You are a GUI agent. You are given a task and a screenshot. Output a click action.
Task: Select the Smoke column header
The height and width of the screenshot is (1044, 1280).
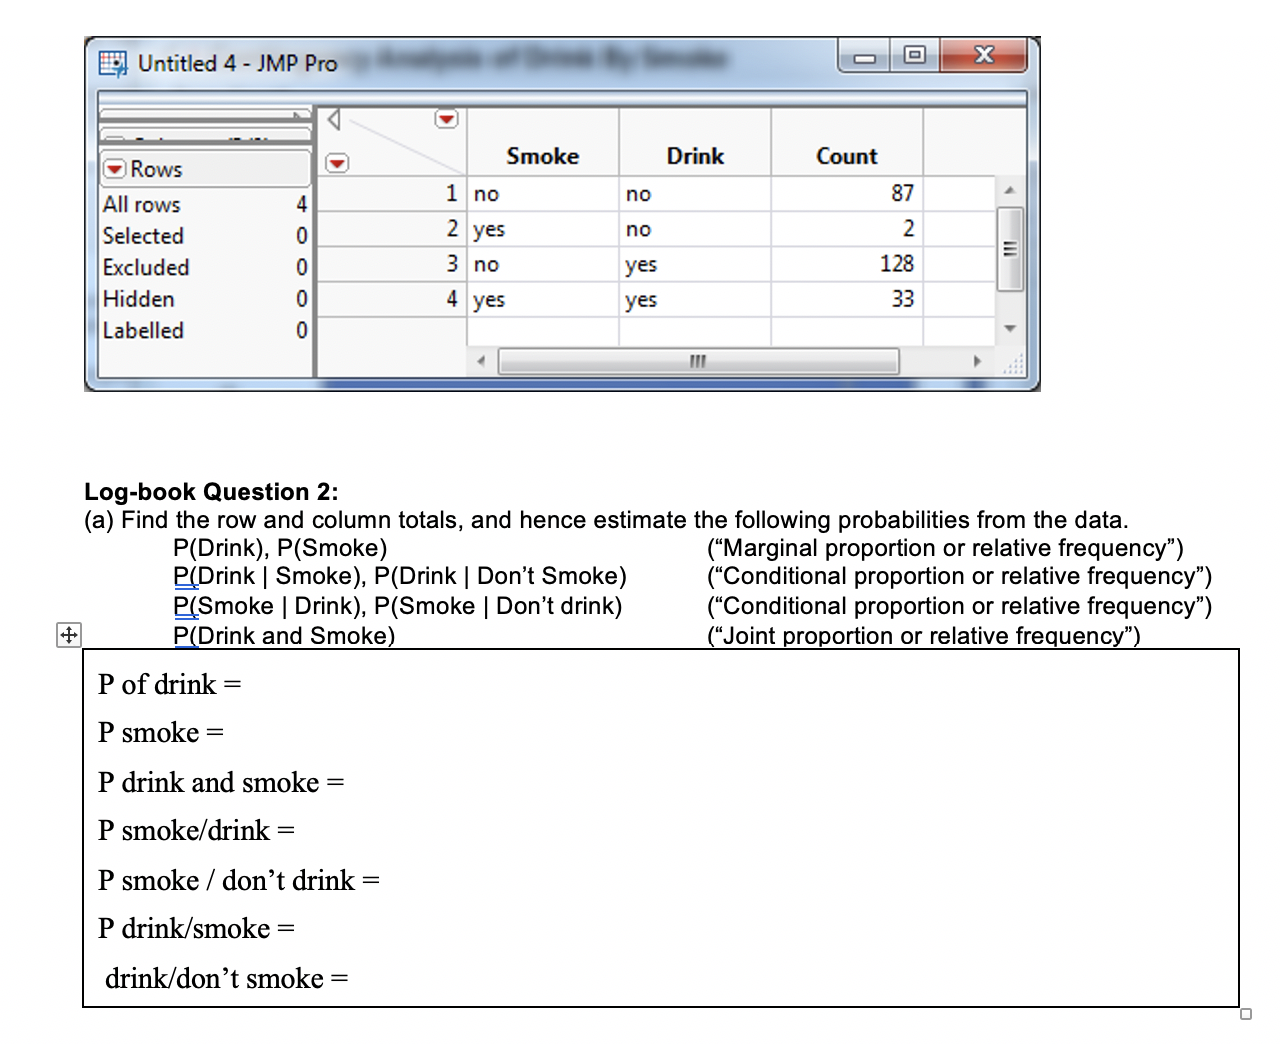tap(542, 156)
